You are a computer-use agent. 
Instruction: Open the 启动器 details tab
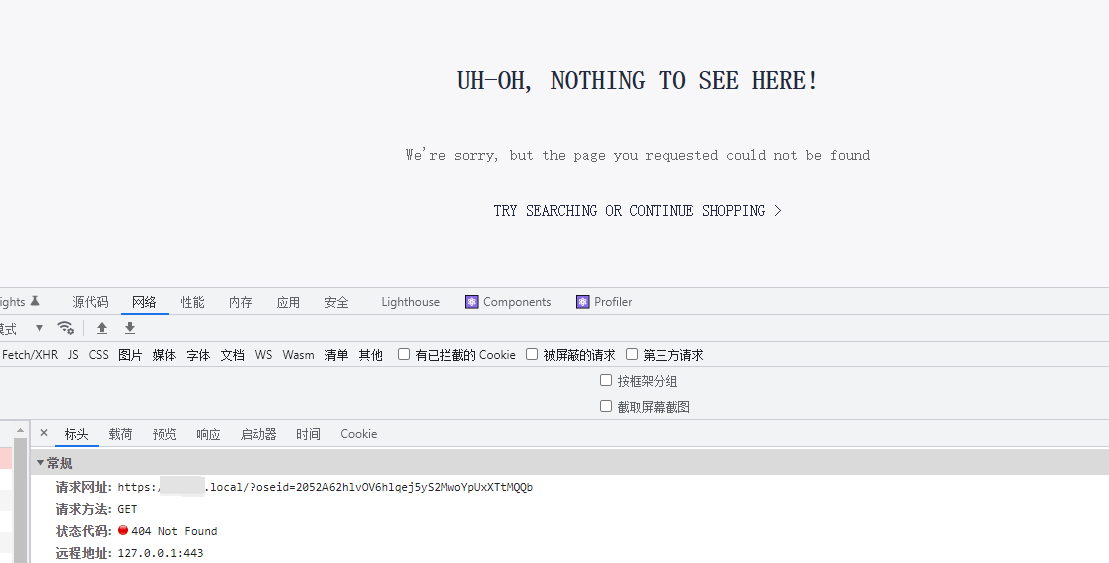[x=258, y=434]
